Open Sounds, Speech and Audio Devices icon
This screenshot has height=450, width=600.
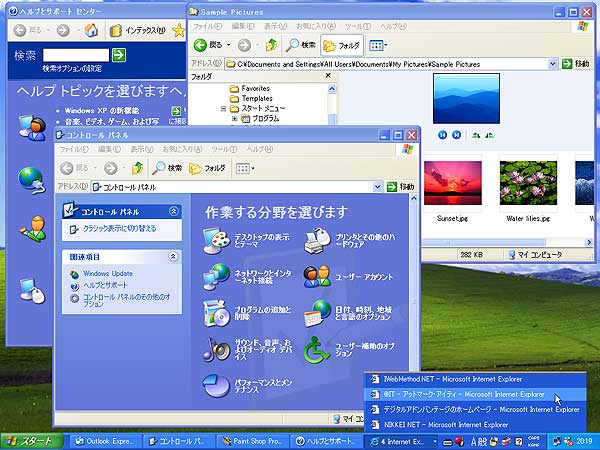pyautogui.click(x=217, y=349)
